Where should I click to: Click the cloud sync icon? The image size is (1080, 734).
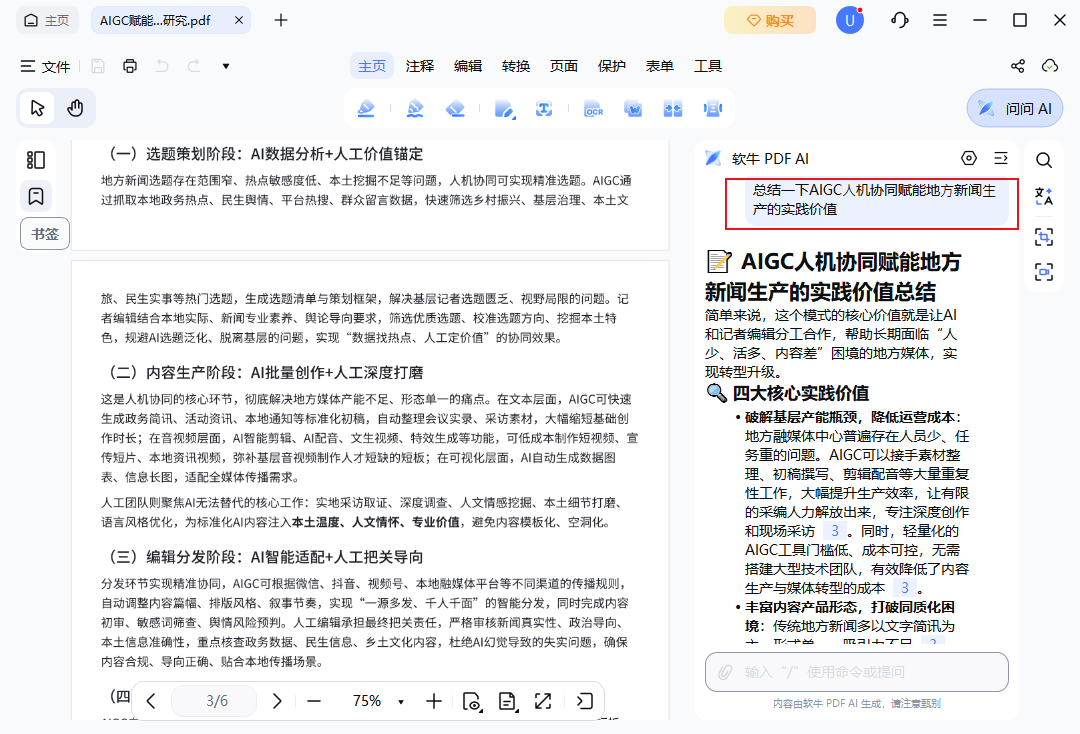(1050, 66)
